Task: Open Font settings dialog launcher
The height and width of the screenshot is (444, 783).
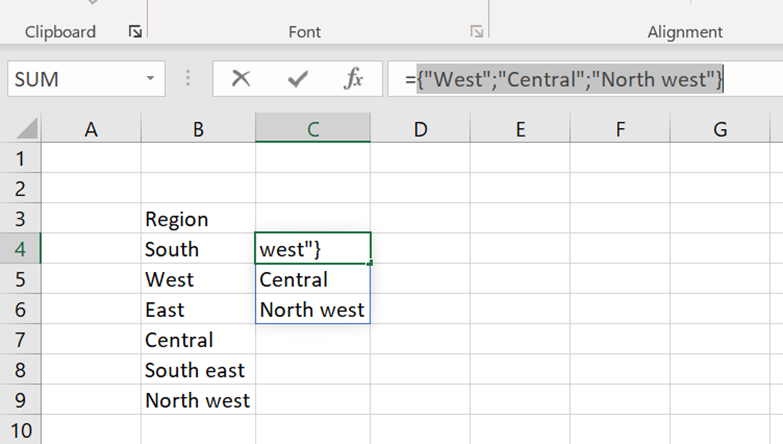Action: [477, 32]
